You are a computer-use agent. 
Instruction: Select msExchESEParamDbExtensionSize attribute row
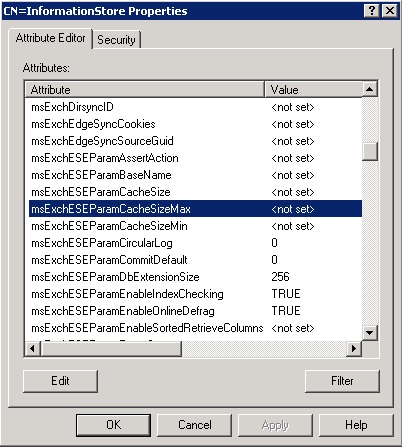click(195, 277)
